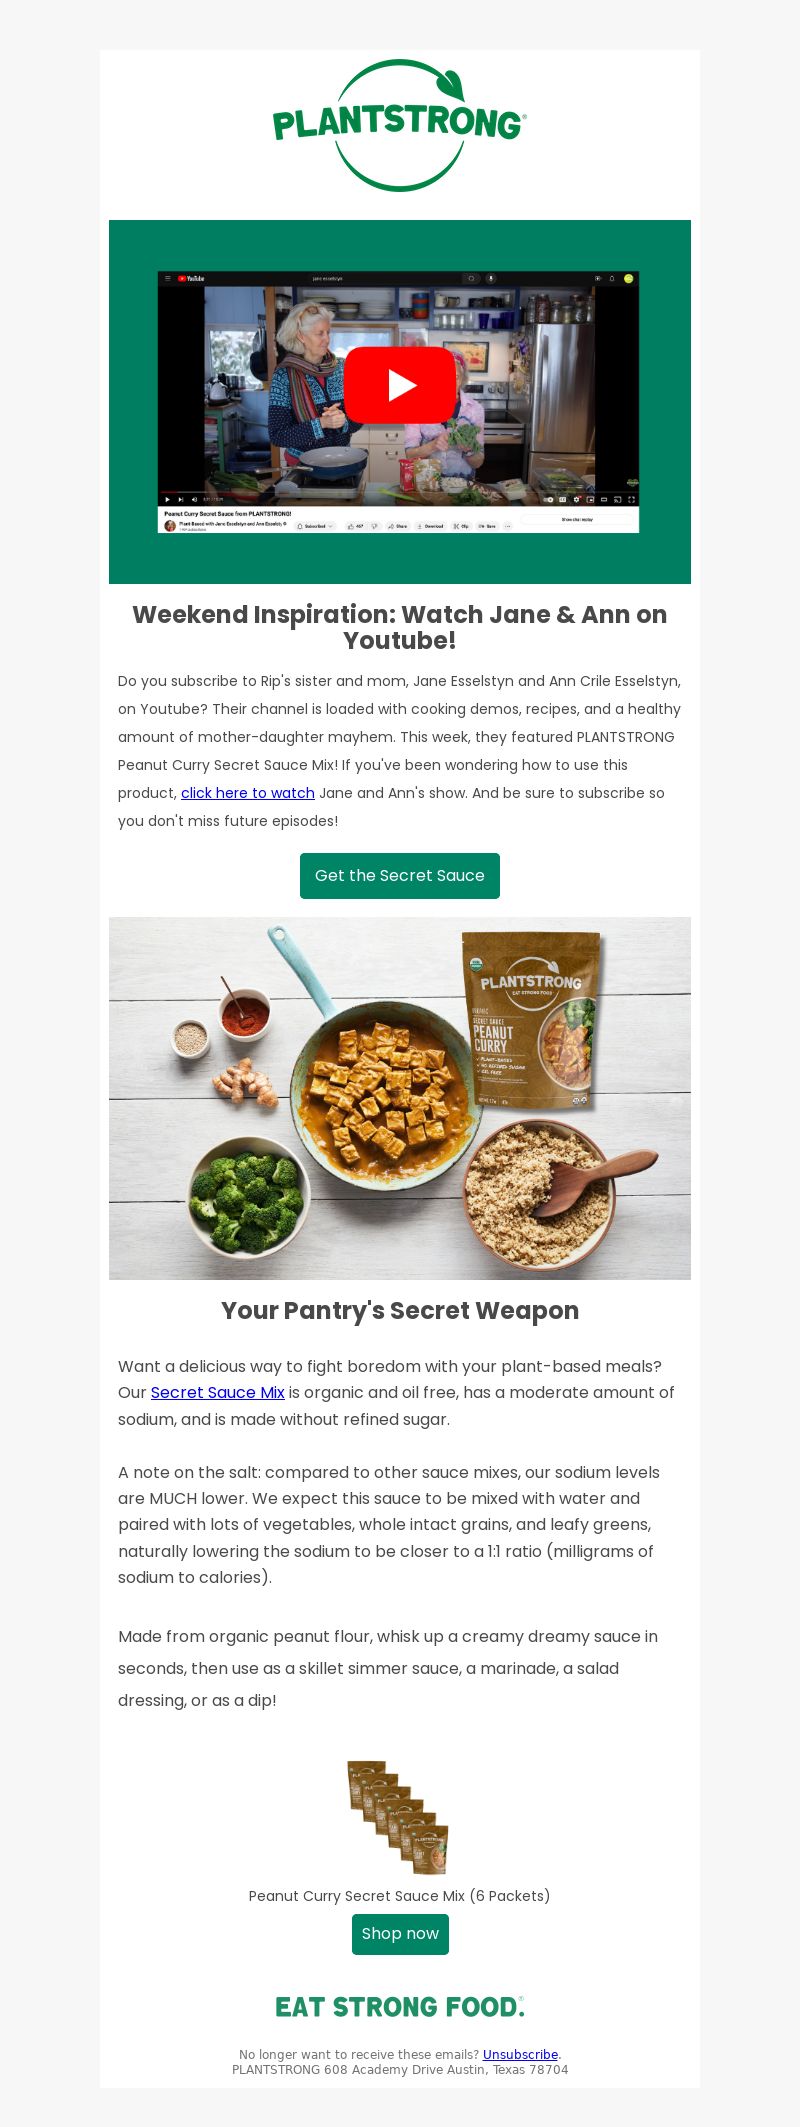Click the video progress bar in the player

399,492
